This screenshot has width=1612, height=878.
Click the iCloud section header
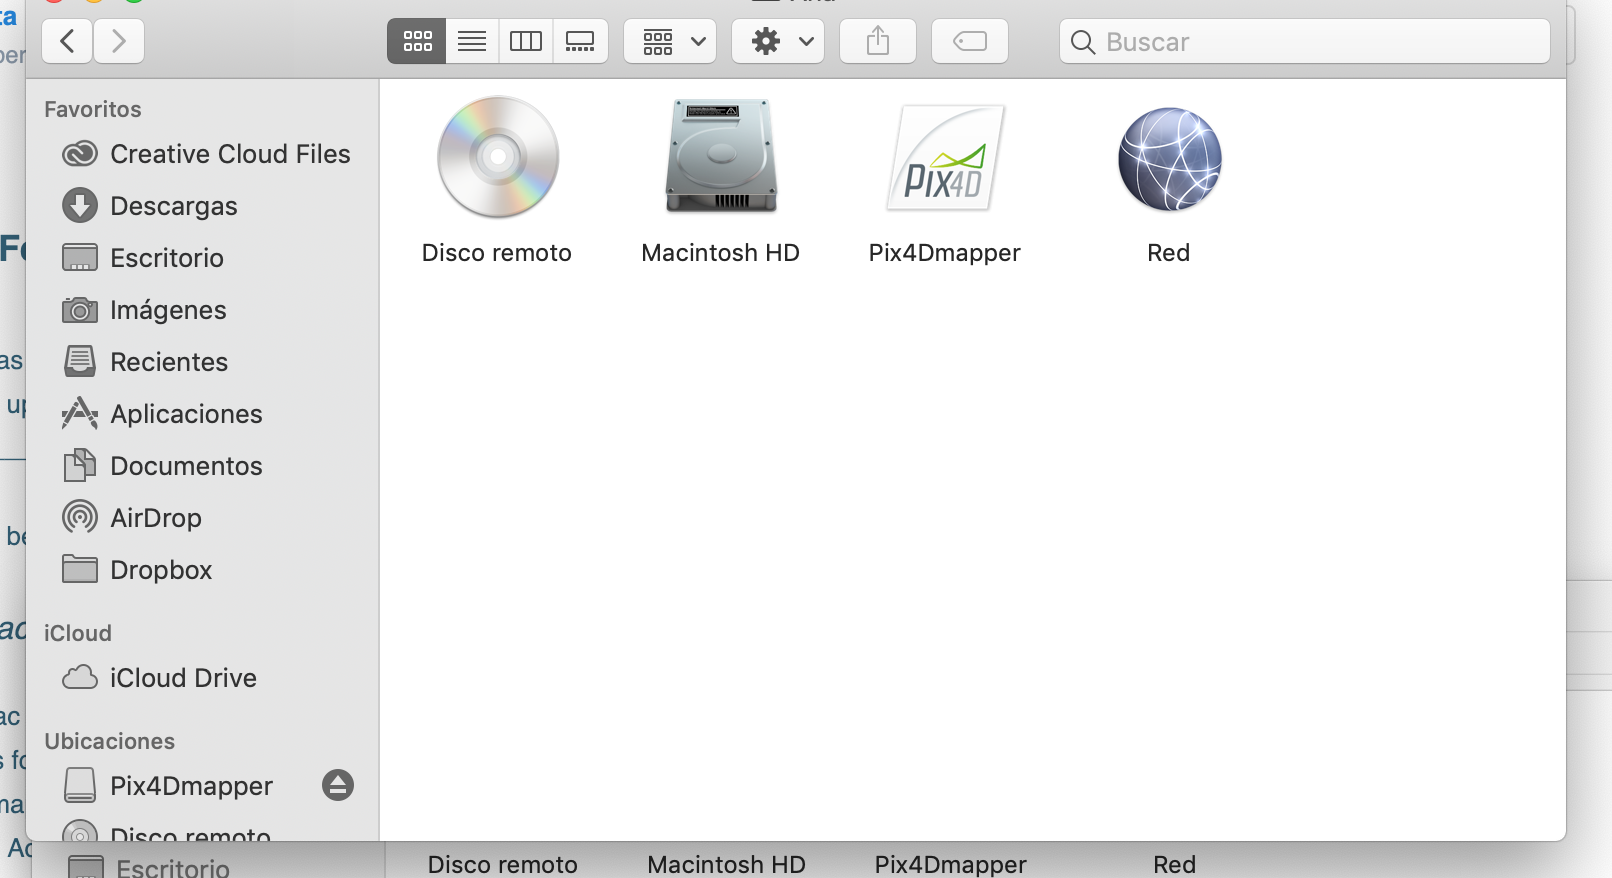pyautogui.click(x=78, y=633)
